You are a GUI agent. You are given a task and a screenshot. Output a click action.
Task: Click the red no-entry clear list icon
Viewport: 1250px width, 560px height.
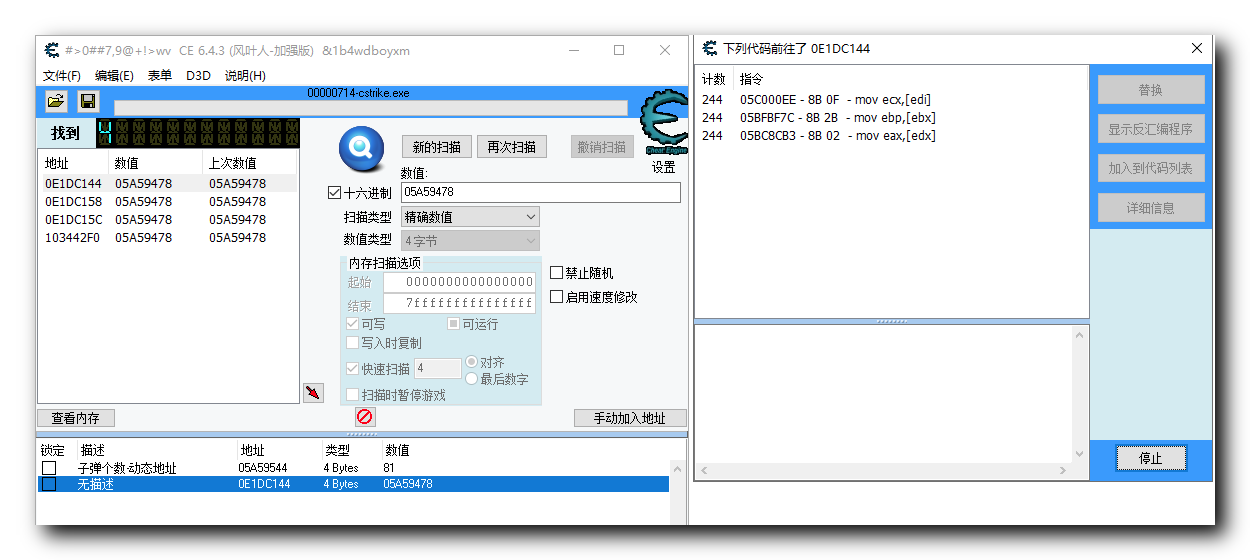click(x=365, y=417)
